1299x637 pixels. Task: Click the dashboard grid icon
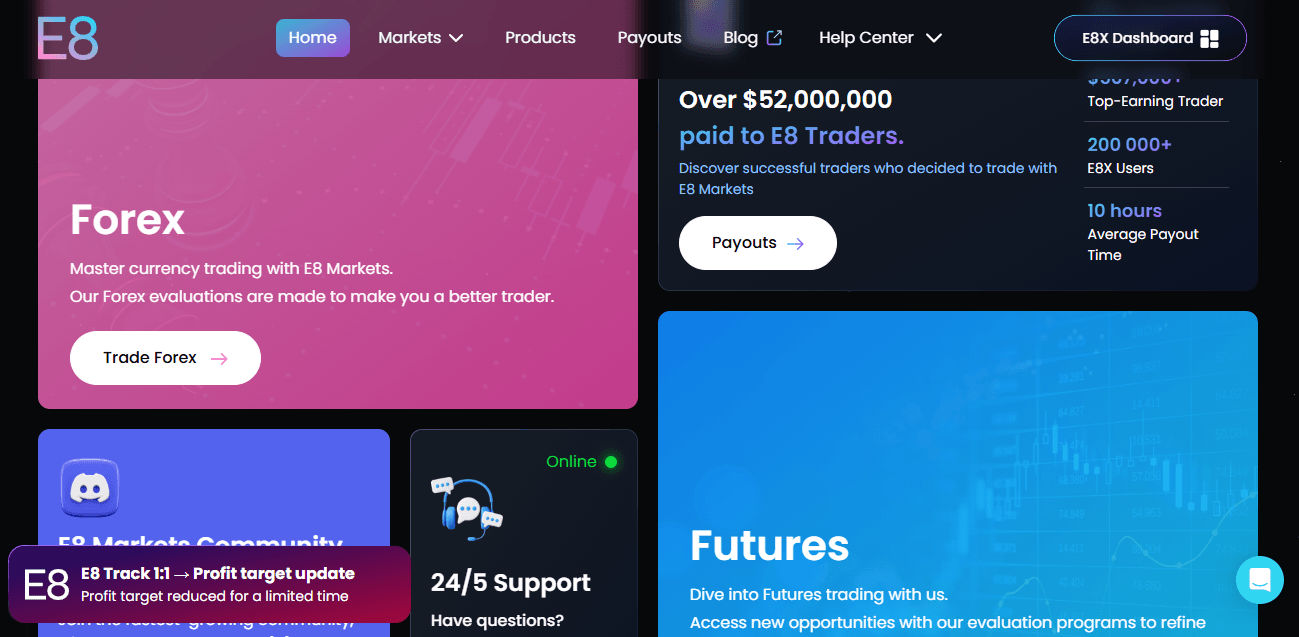1209,39
